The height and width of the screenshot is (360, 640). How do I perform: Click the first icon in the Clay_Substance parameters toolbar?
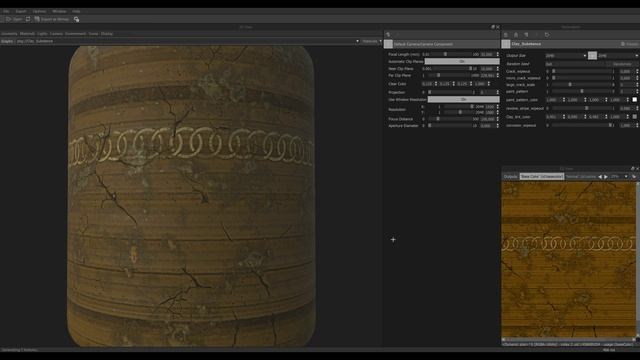[505, 35]
